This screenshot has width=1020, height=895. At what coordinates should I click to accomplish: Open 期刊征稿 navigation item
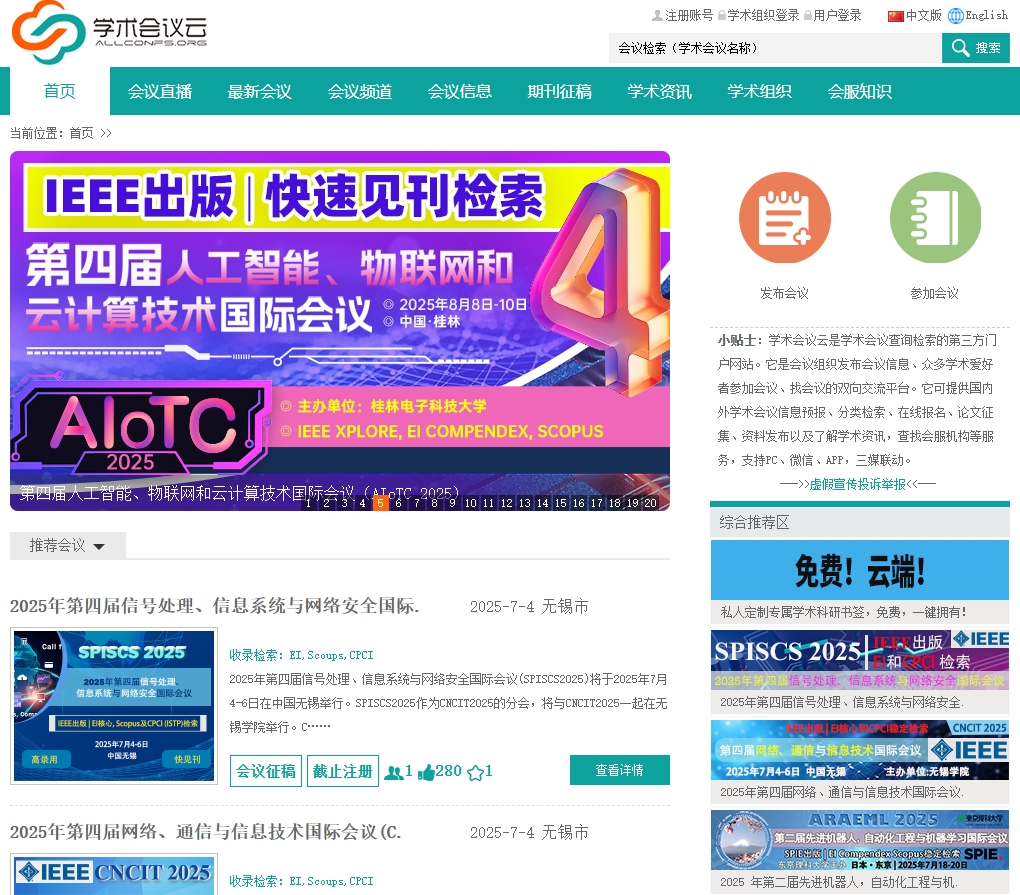point(559,92)
